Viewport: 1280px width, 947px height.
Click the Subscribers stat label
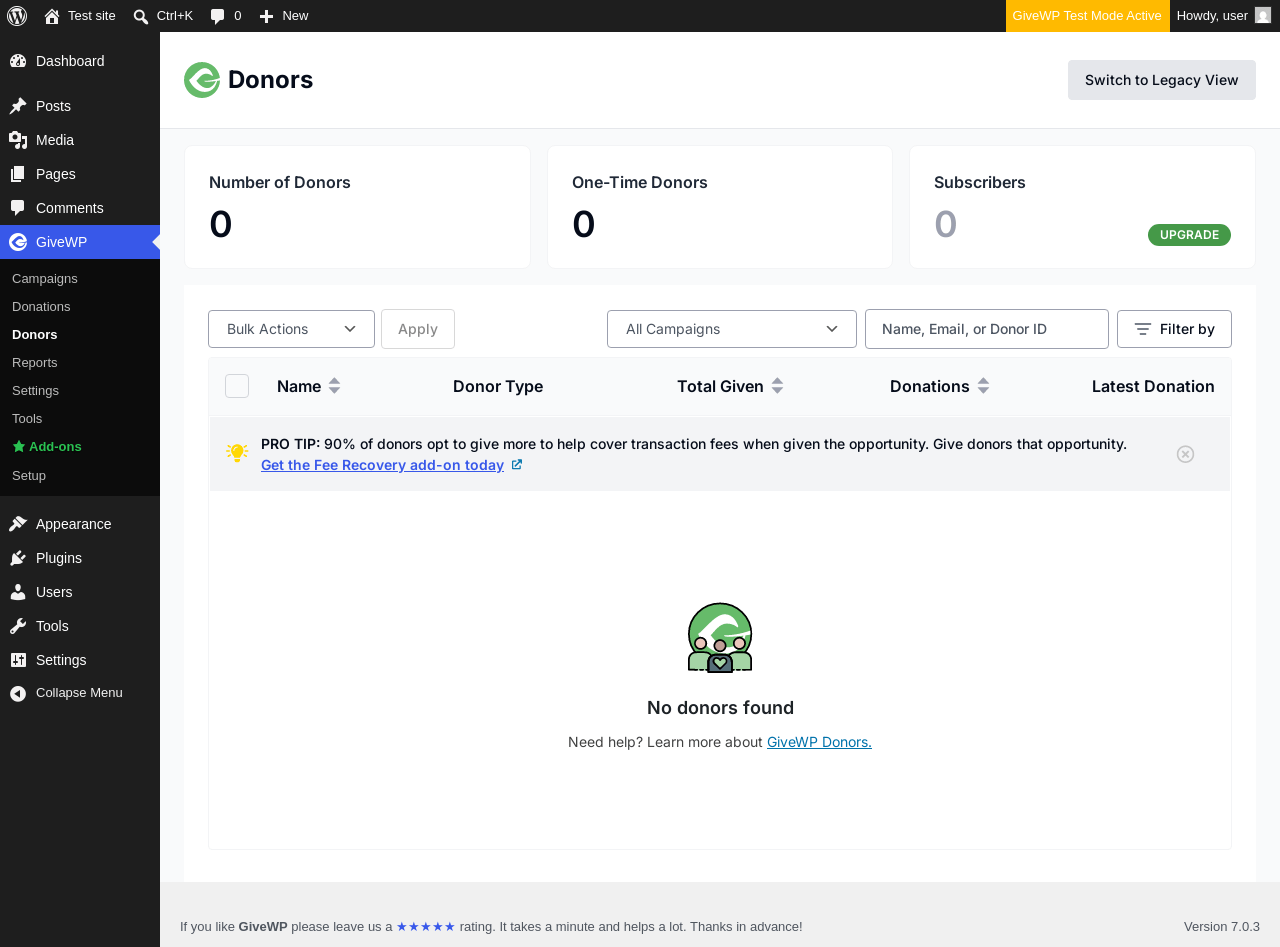click(980, 182)
